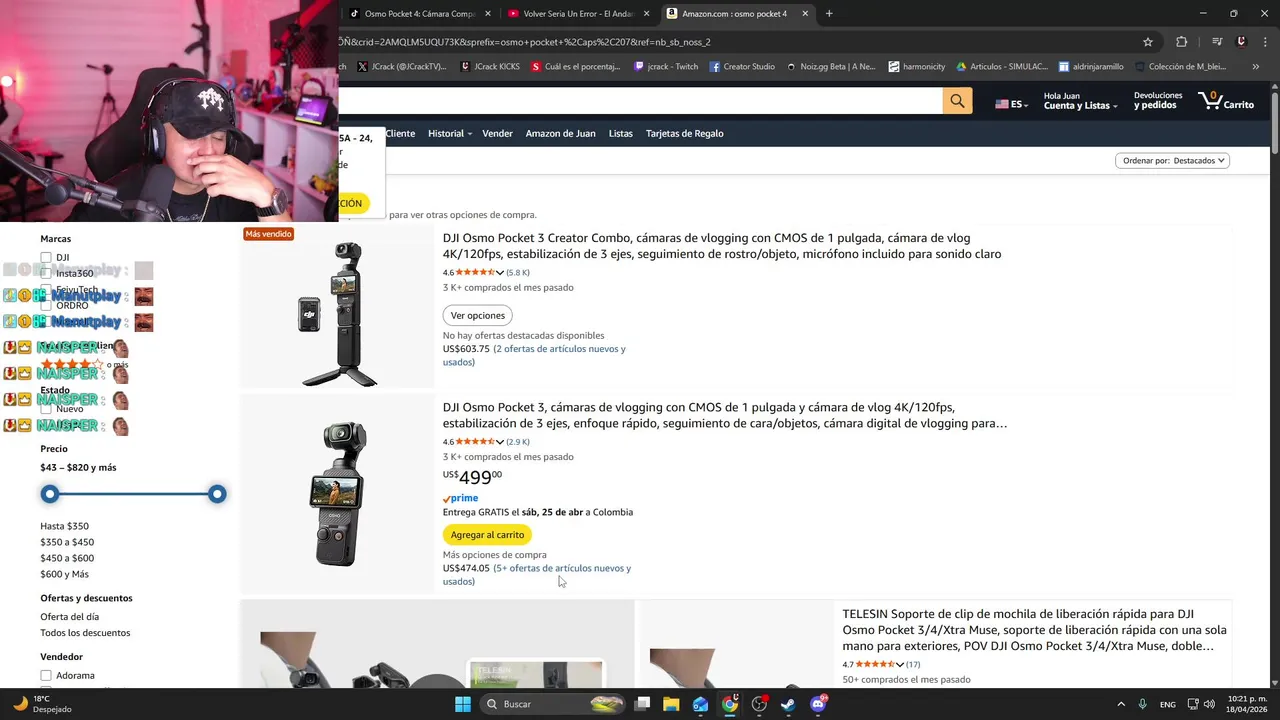Image resolution: width=1280 pixels, height=720 pixels.
Task: Open the browser extensions puzzle icon
Action: click(1182, 42)
